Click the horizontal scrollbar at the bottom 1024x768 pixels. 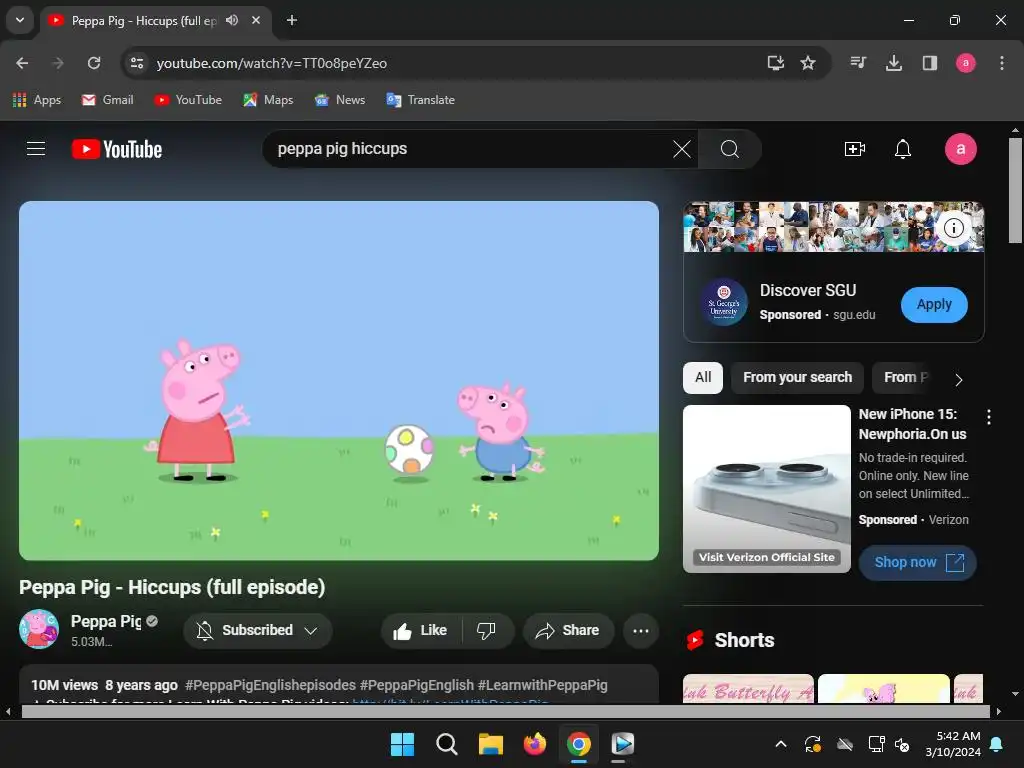pos(505,711)
